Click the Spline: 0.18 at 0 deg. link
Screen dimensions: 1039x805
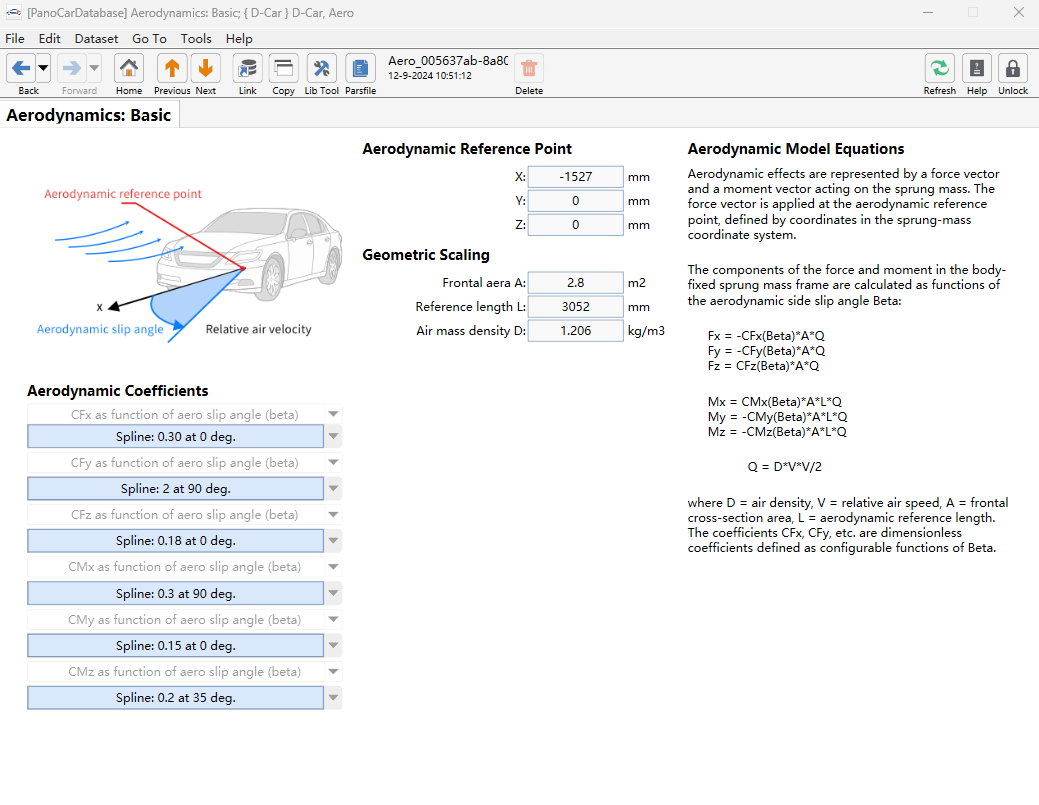click(x=176, y=541)
